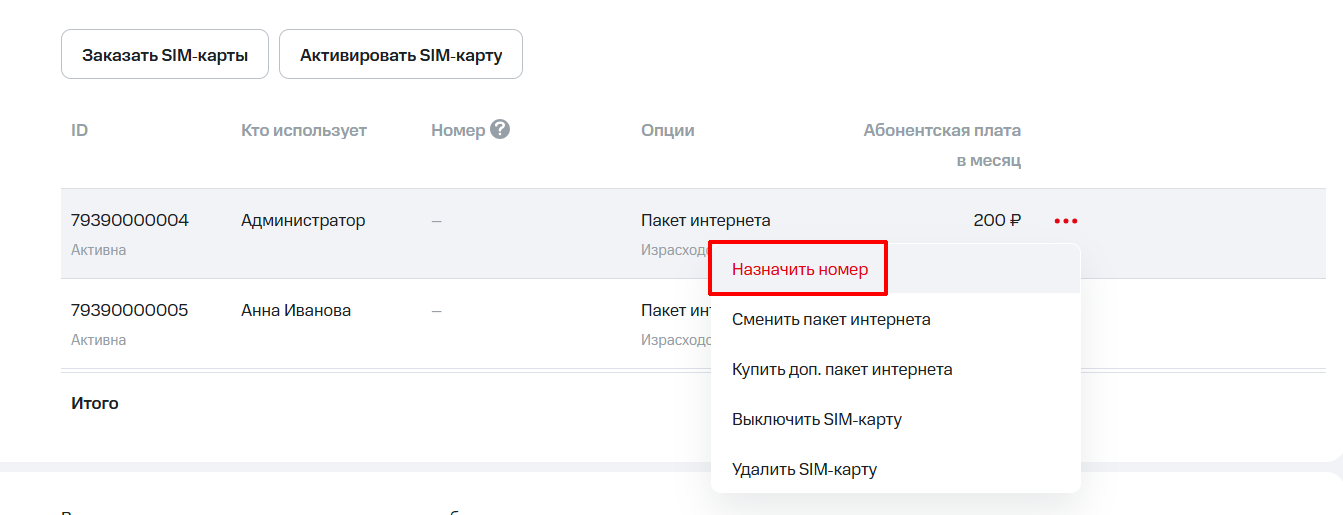This screenshot has height=515, width=1343.
Task: Click SIM ID 79390000005
Action: coord(129,311)
